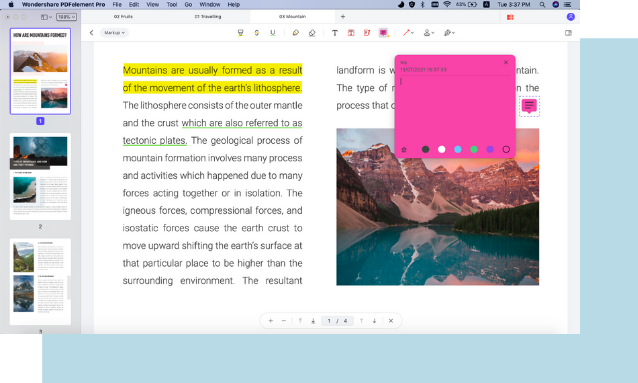Open the Shapes arrow tool dropdown
Viewport: 638px width, 383px height.
408,33
